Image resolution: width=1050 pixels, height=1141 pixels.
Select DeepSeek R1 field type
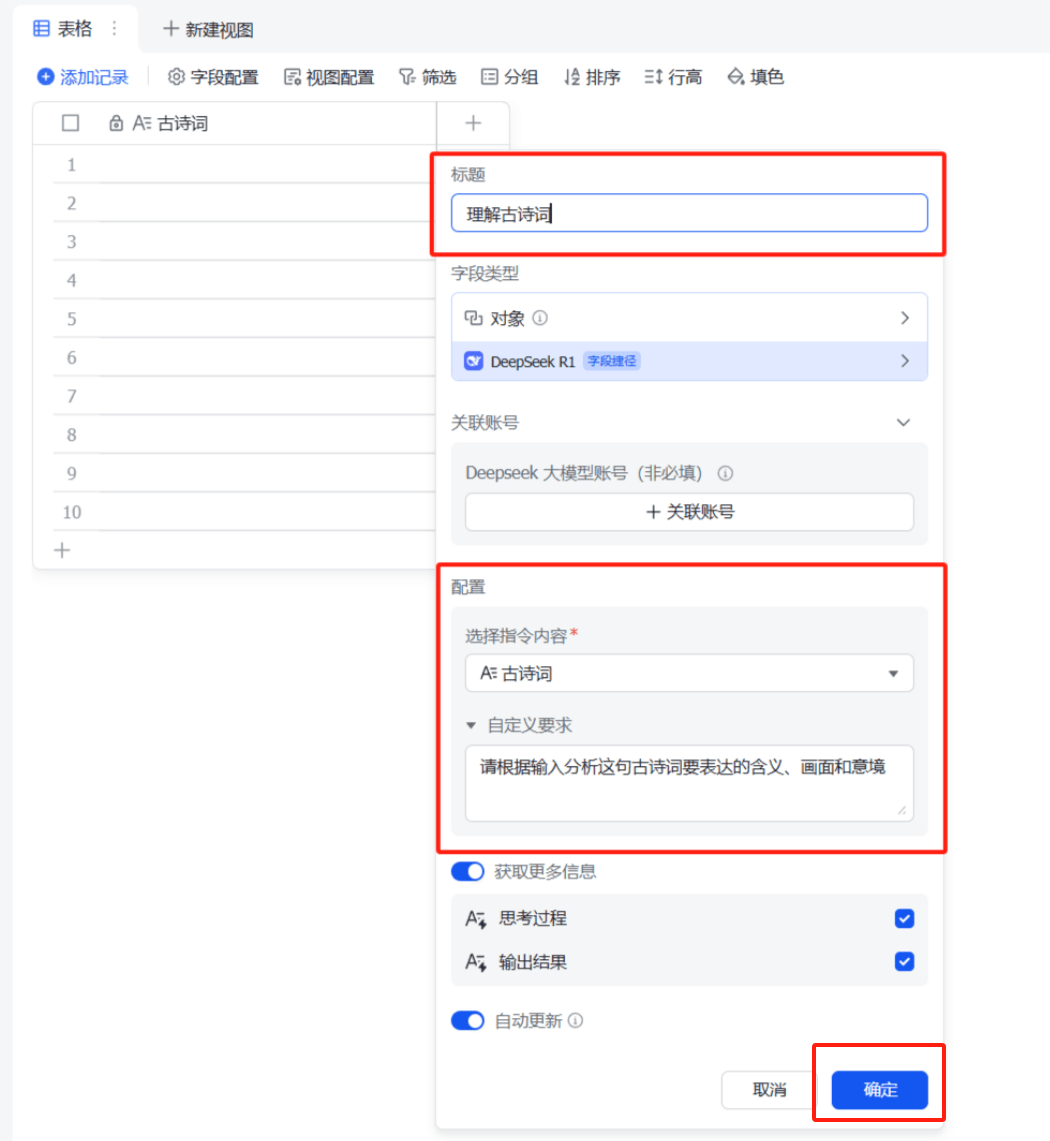coord(689,361)
